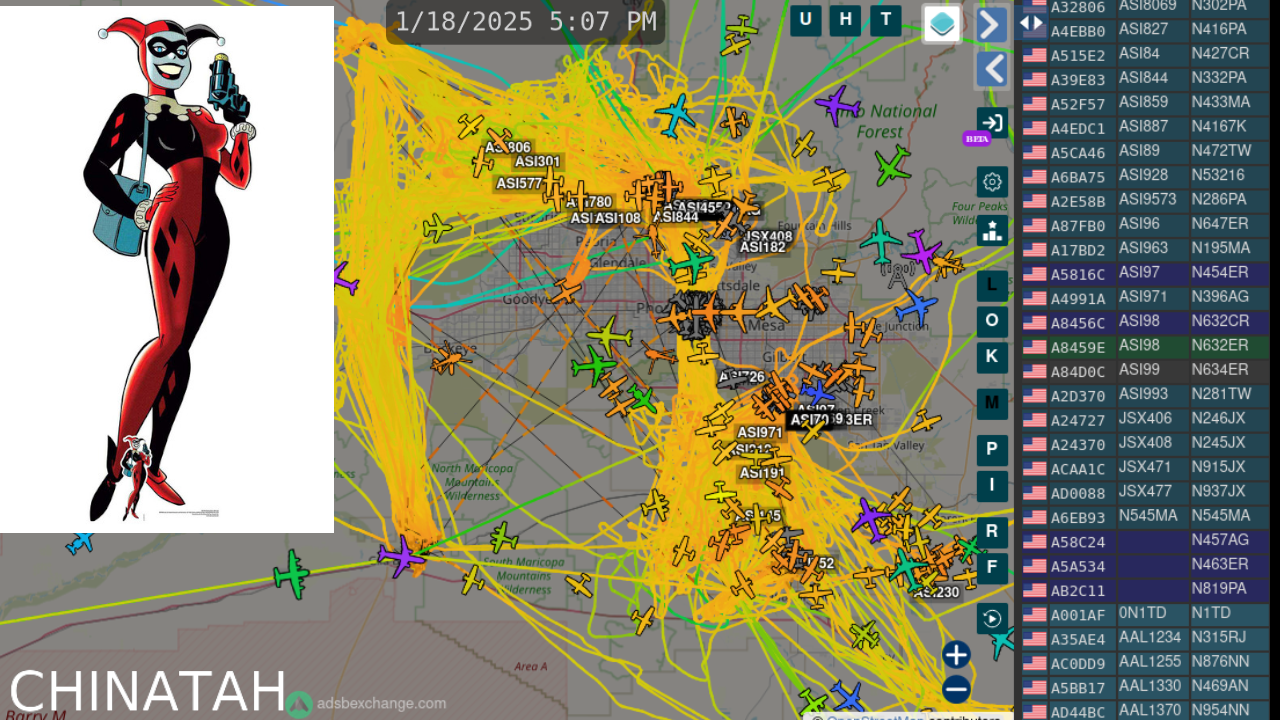This screenshot has height=720, width=1280.
Task: Select hex A17BD2 in the aircraft table
Action: [1078, 250]
